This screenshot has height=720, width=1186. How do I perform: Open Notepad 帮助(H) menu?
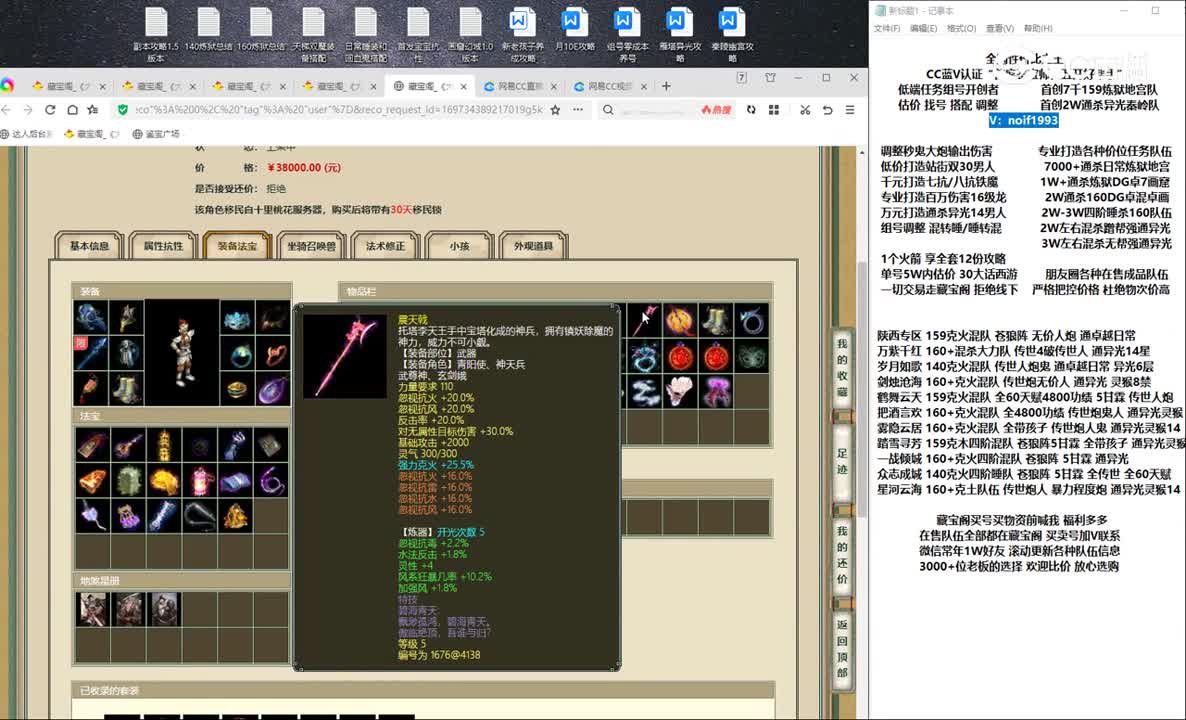[x=1038, y=28]
